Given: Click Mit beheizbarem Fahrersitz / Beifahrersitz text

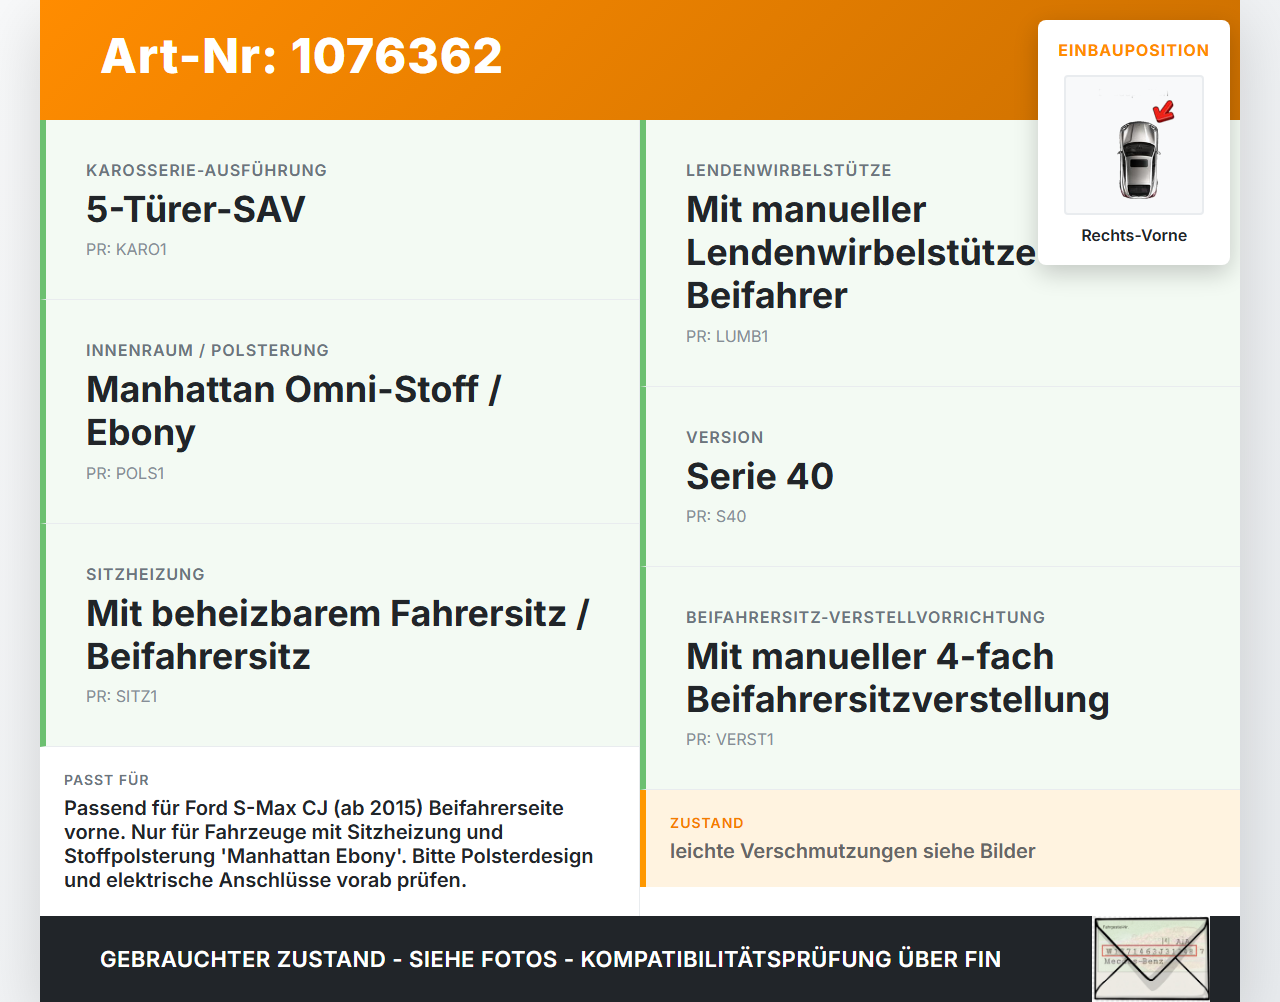Looking at the screenshot, I should pos(338,634).
